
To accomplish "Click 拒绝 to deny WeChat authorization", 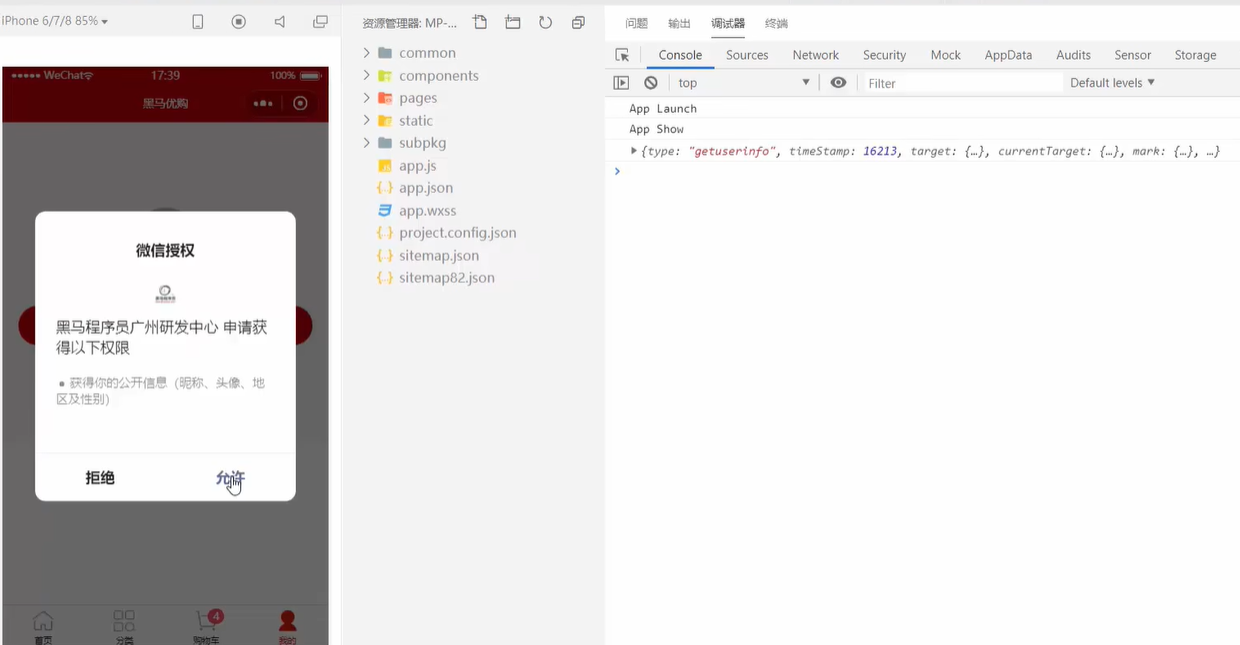I will point(100,478).
